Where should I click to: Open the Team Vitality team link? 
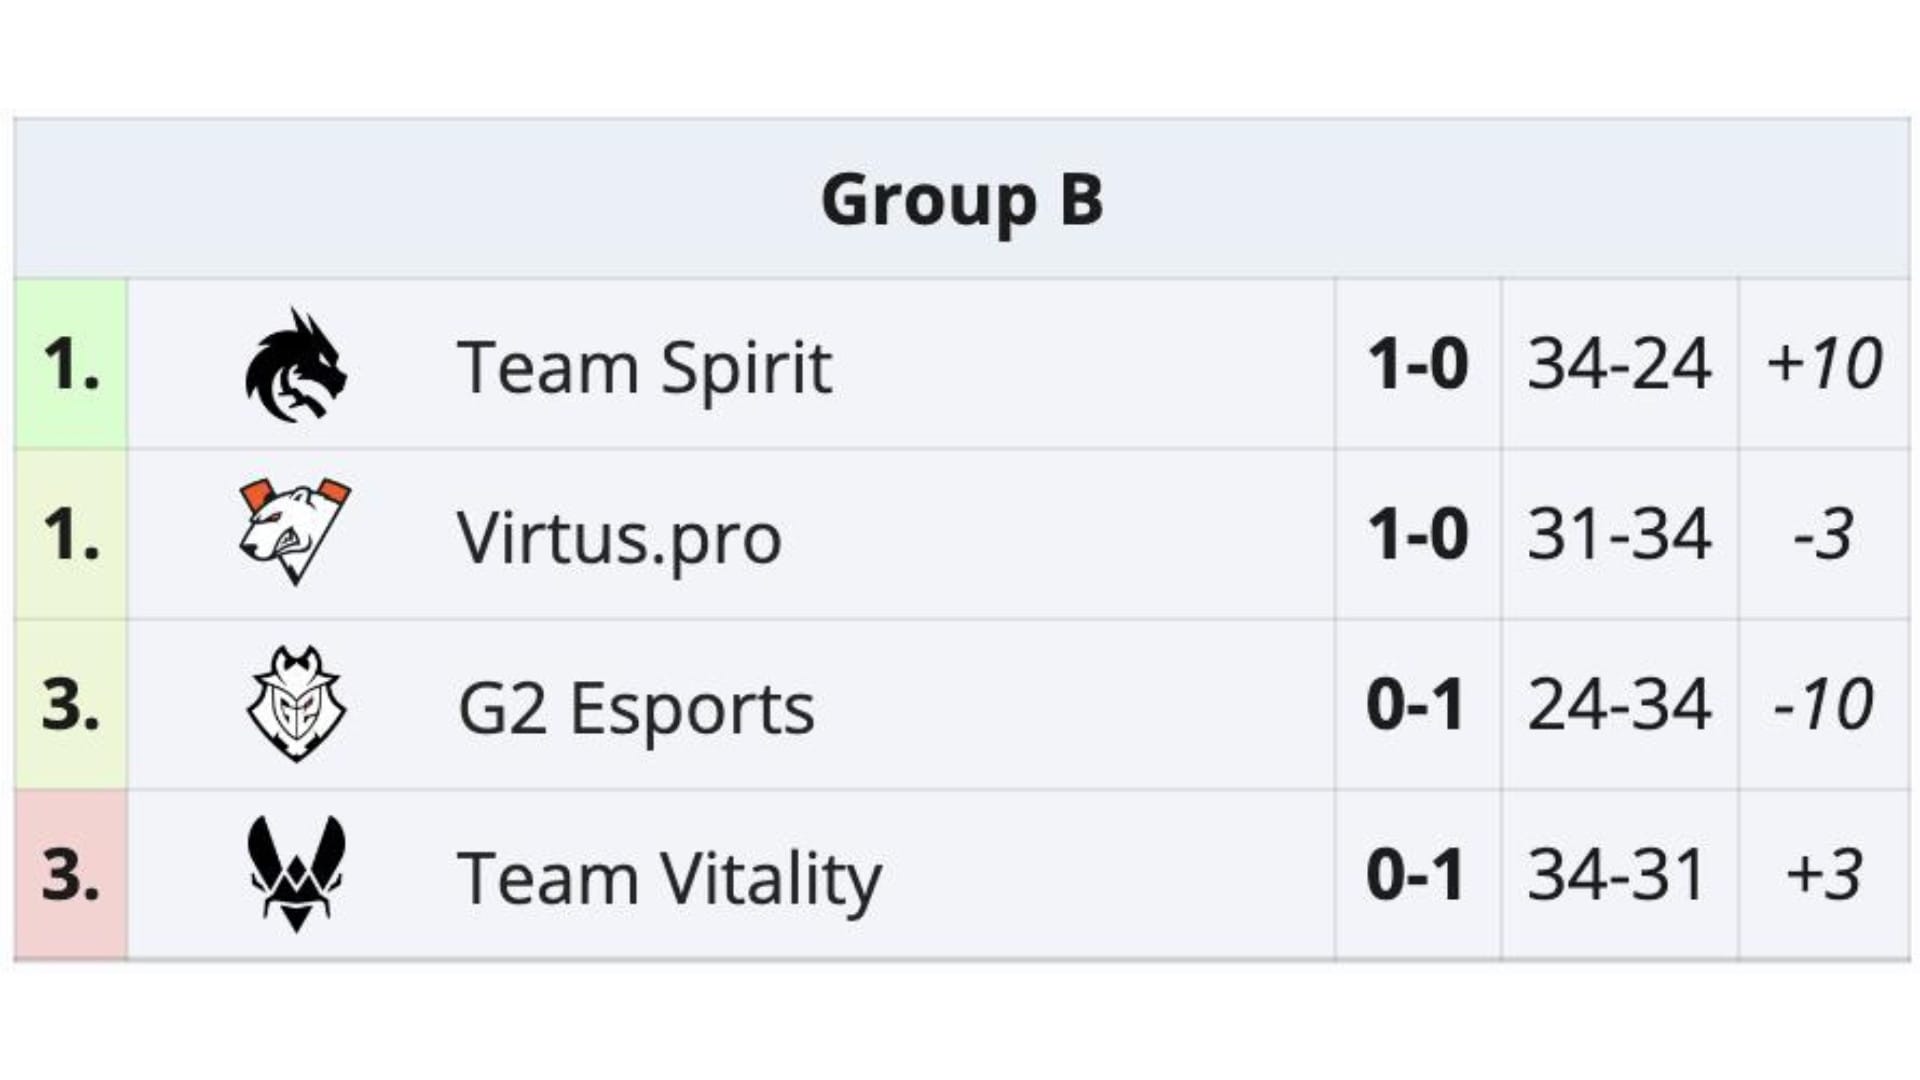[669, 879]
